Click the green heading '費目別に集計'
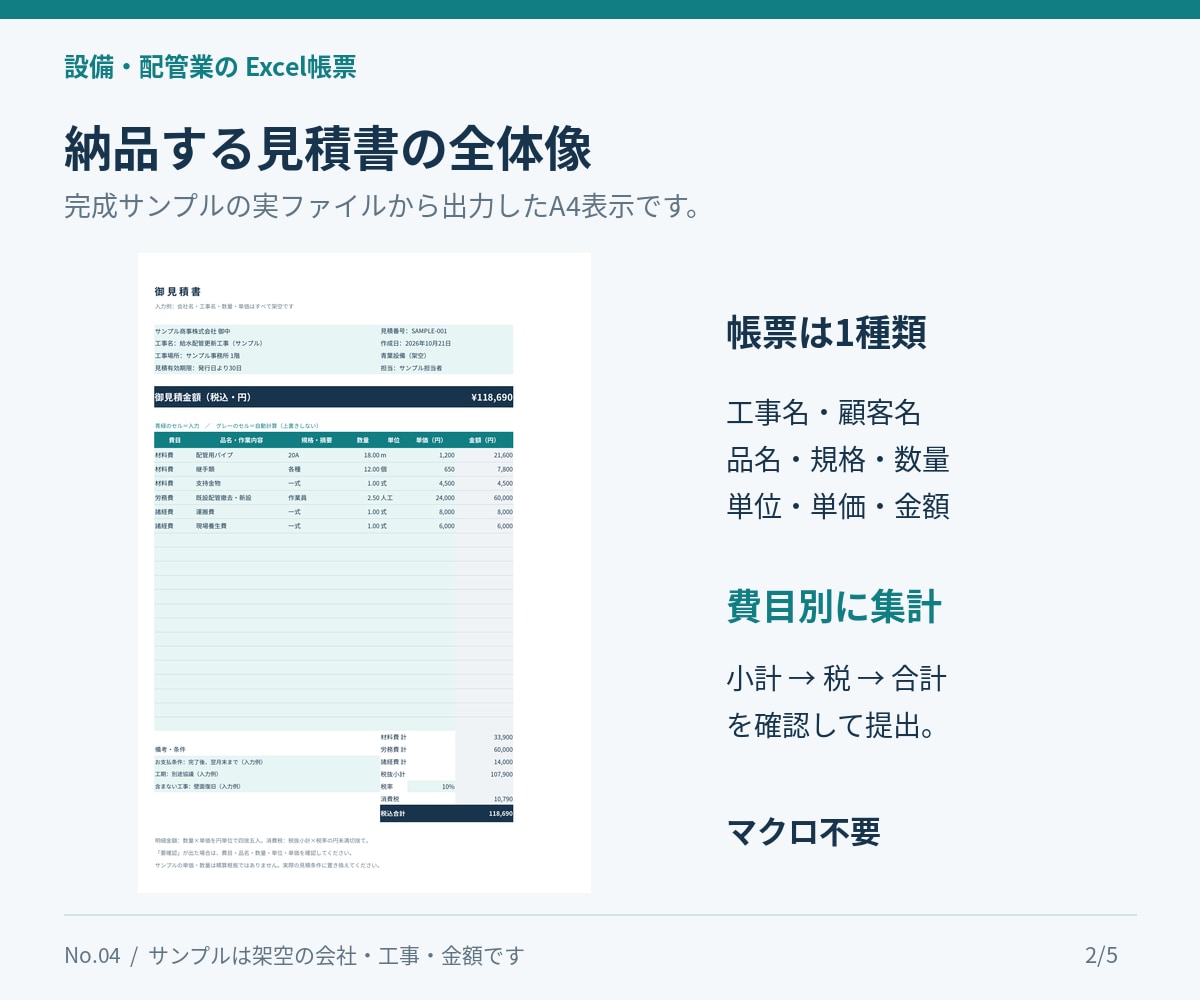1200x1000 pixels. 834,607
